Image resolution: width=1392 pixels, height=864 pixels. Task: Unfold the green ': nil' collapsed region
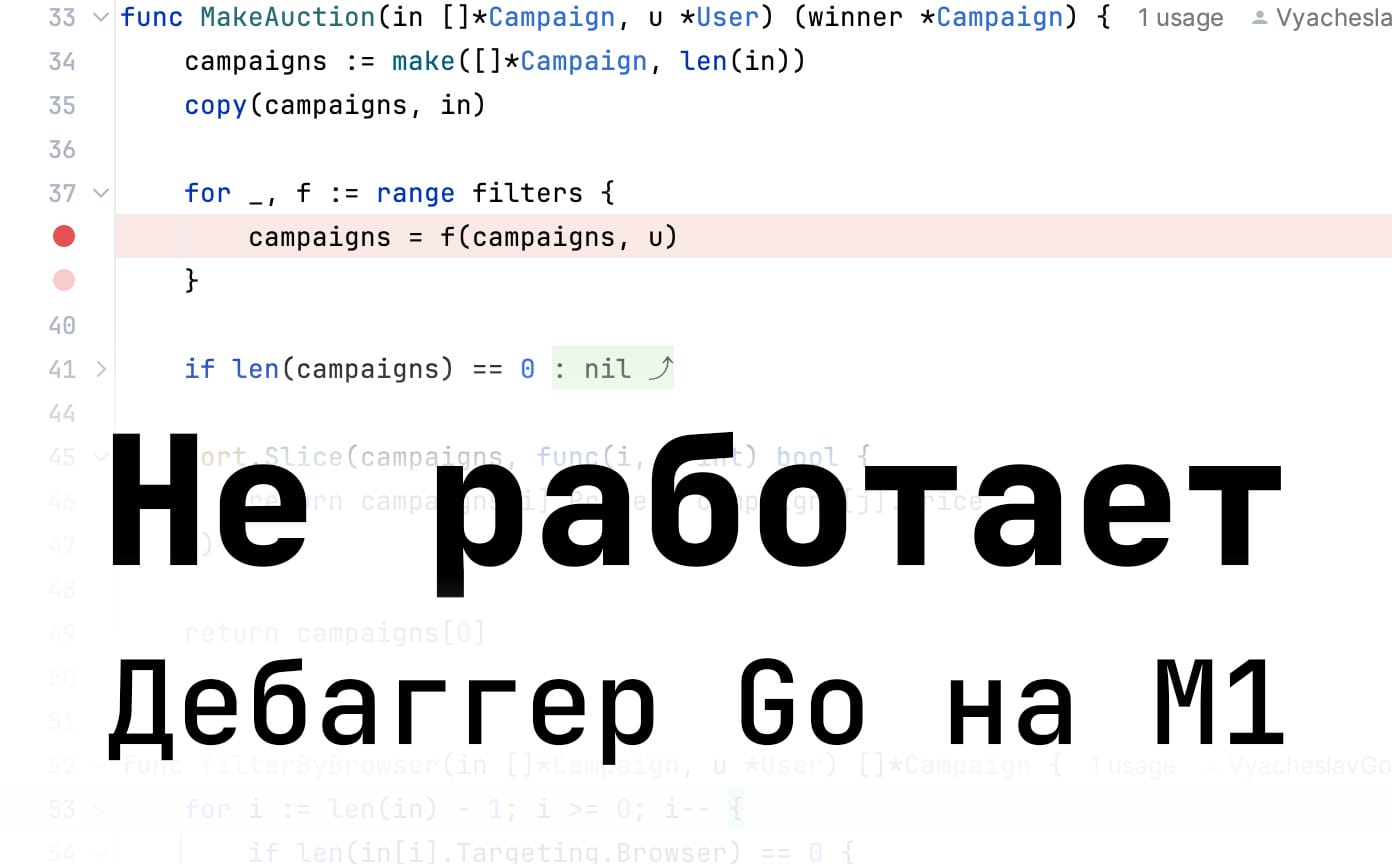(x=612, y=369)
